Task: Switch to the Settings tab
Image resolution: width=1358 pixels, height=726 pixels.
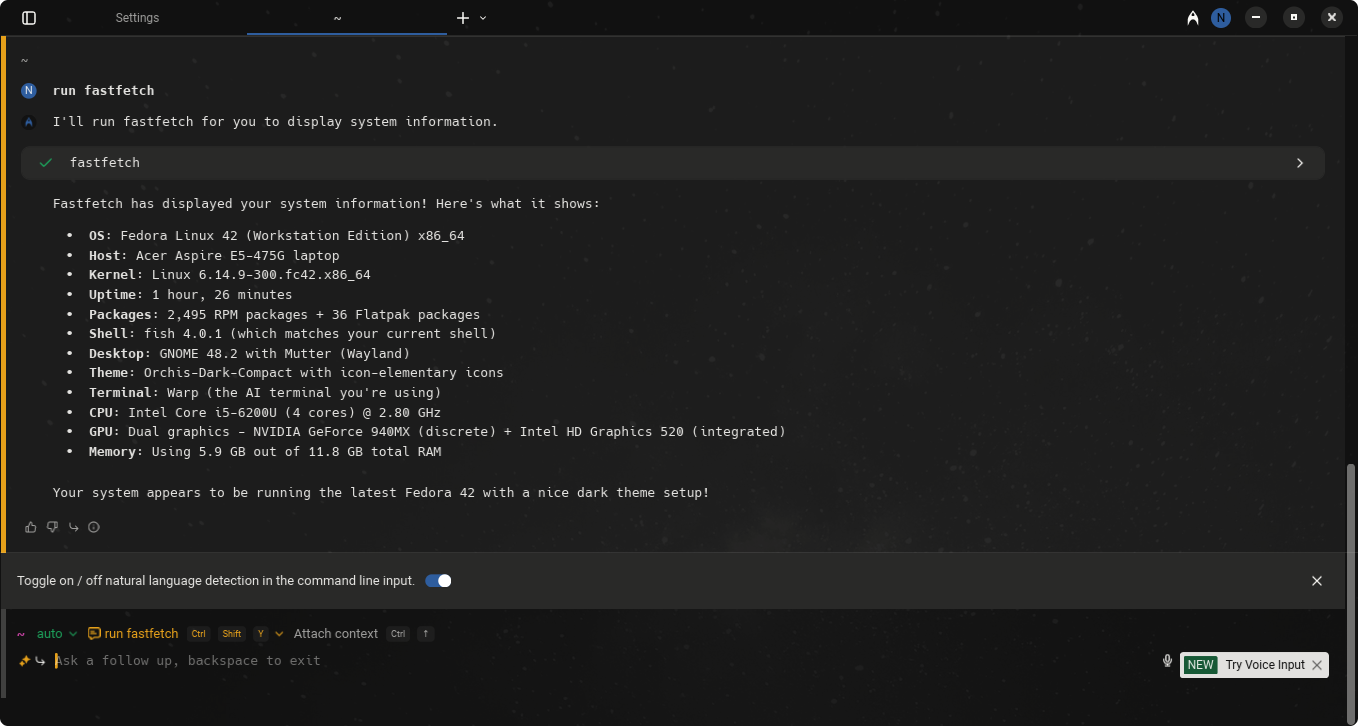Action: click(x=137, y=18)
